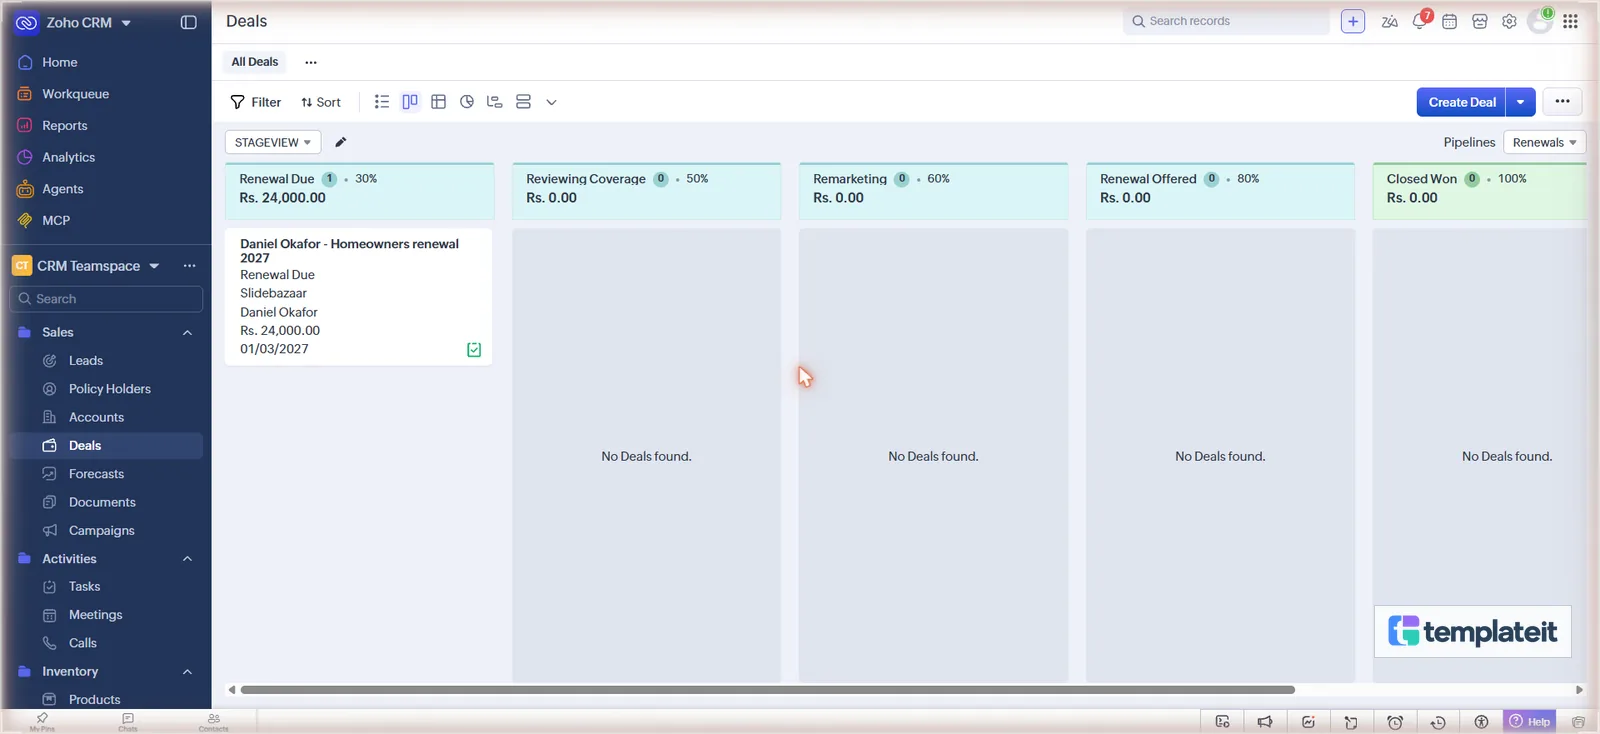
Task: Switch to chart view icon
Action: (x=467, y=102)
